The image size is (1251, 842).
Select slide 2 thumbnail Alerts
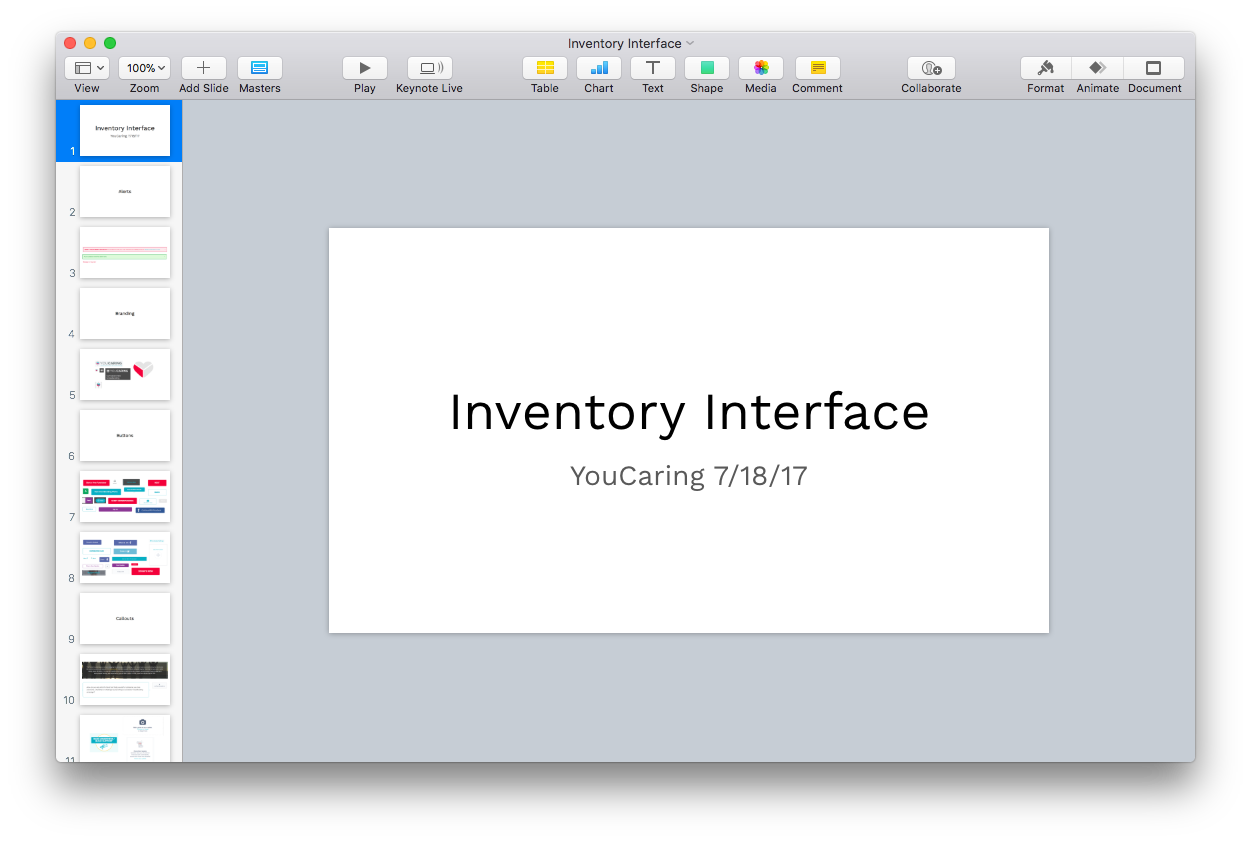(x=125, y=191)
